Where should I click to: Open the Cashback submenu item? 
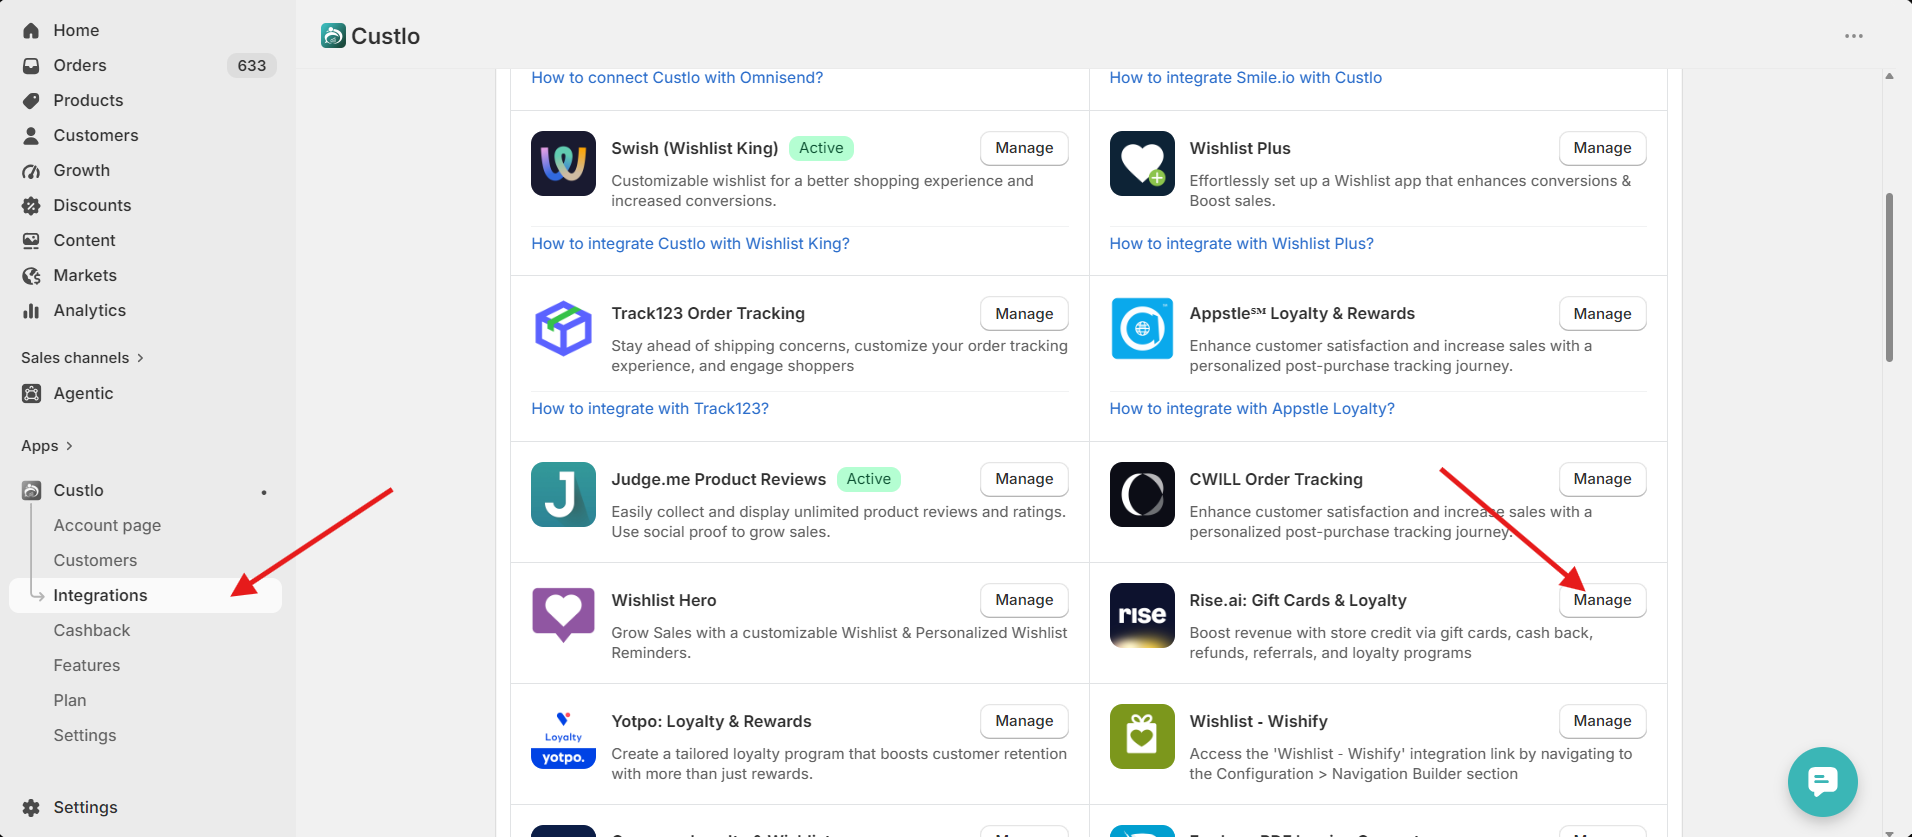coord(92,631)
